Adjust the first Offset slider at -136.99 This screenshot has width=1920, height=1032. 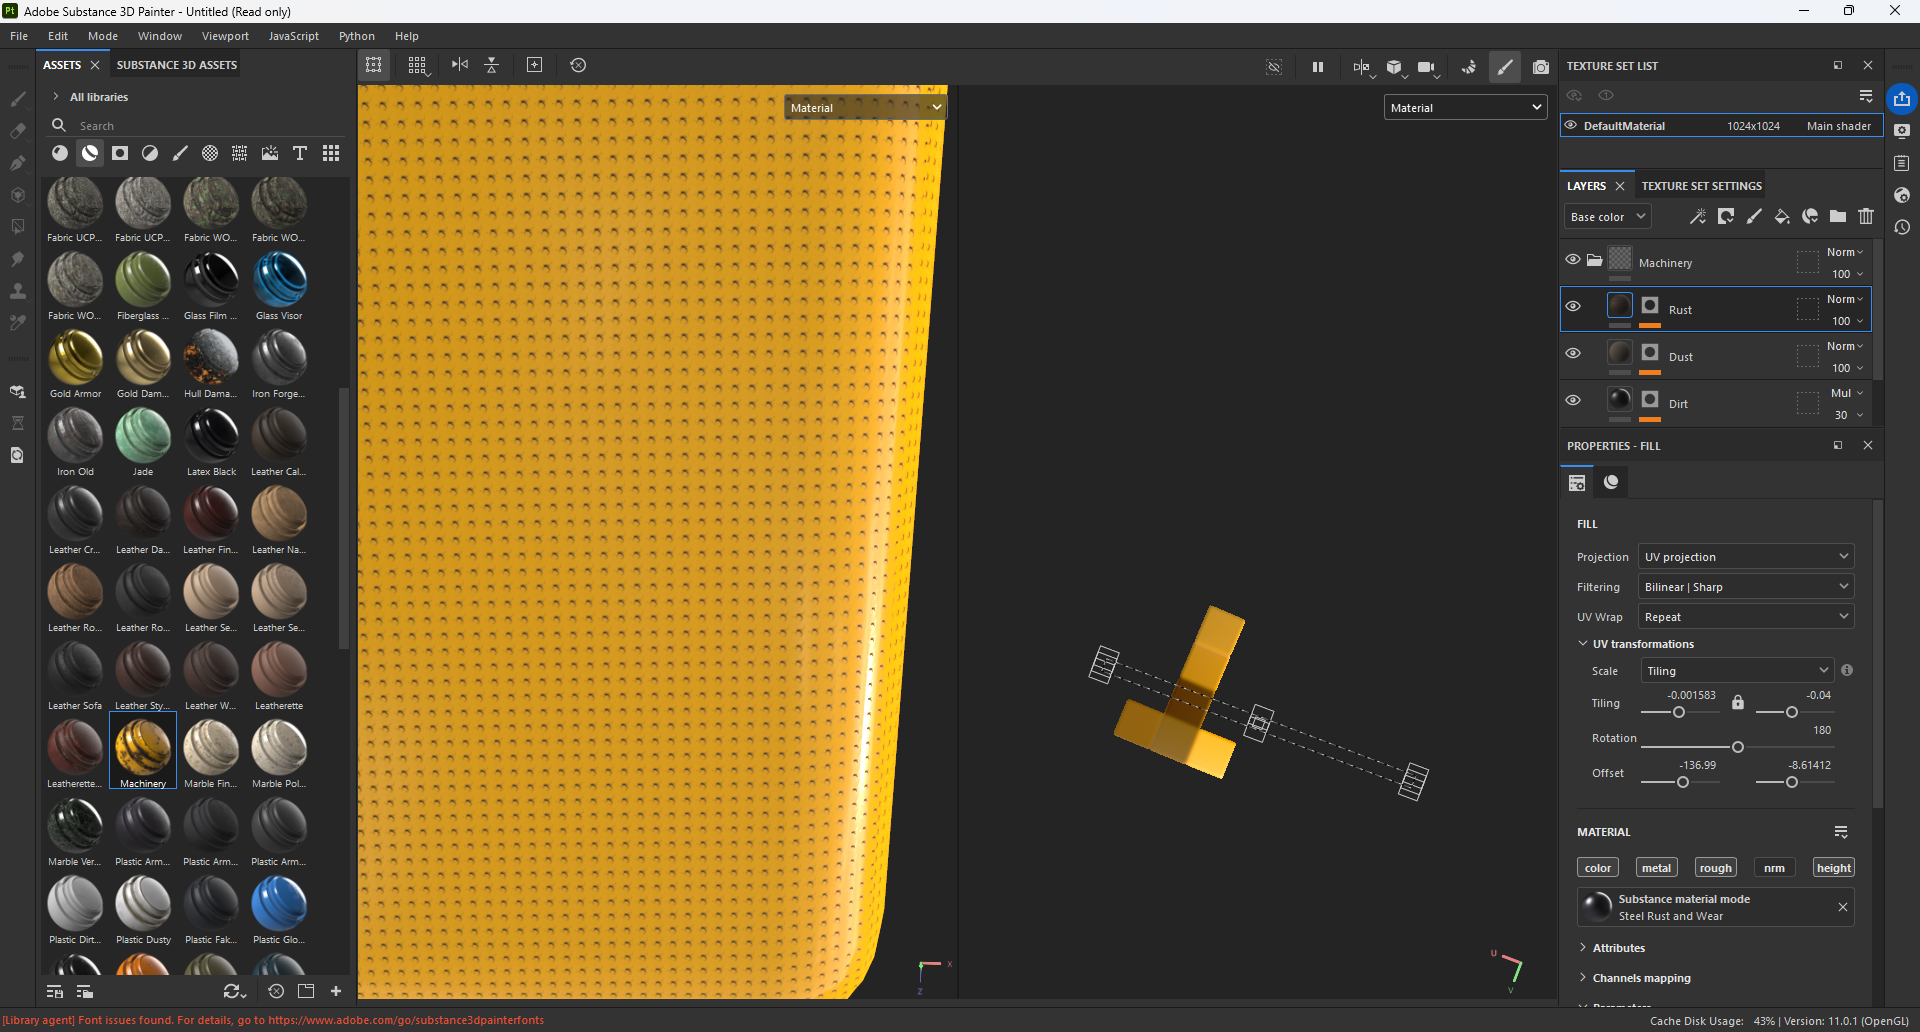pyautogui.click(x=1683, y=782)
